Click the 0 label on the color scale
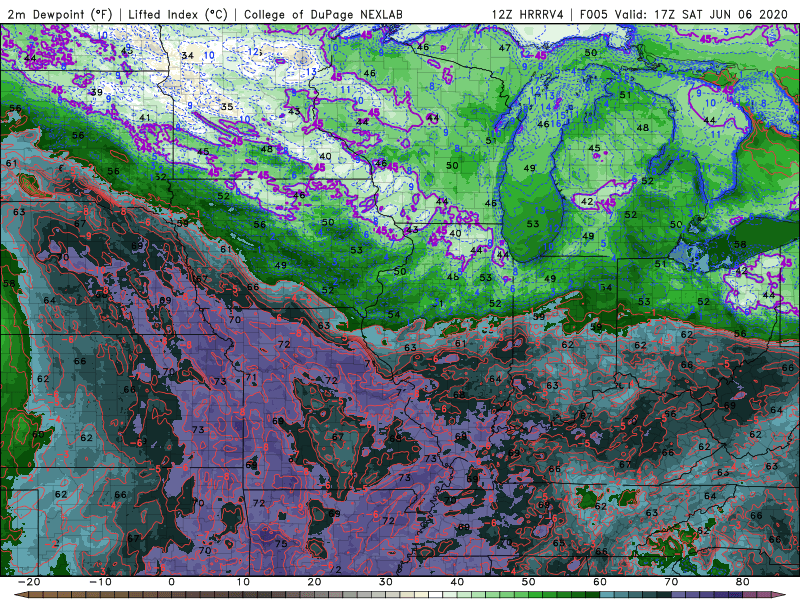 171,582
